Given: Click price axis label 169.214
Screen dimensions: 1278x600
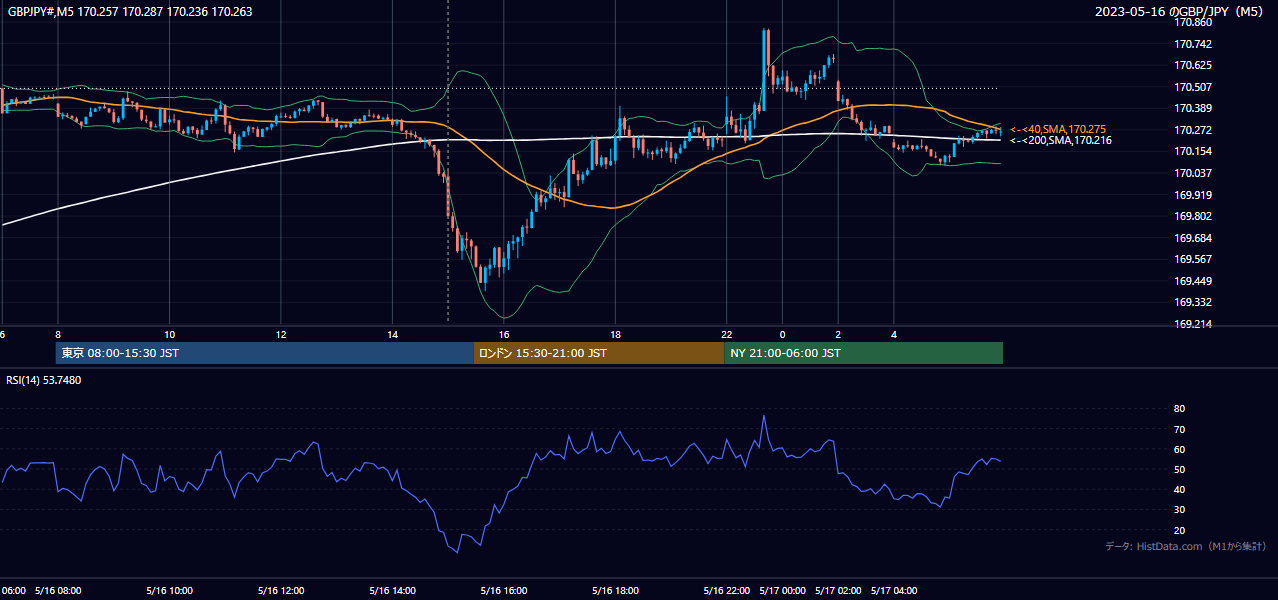Looking at the screenshot, I should [x=1192, y=324].
